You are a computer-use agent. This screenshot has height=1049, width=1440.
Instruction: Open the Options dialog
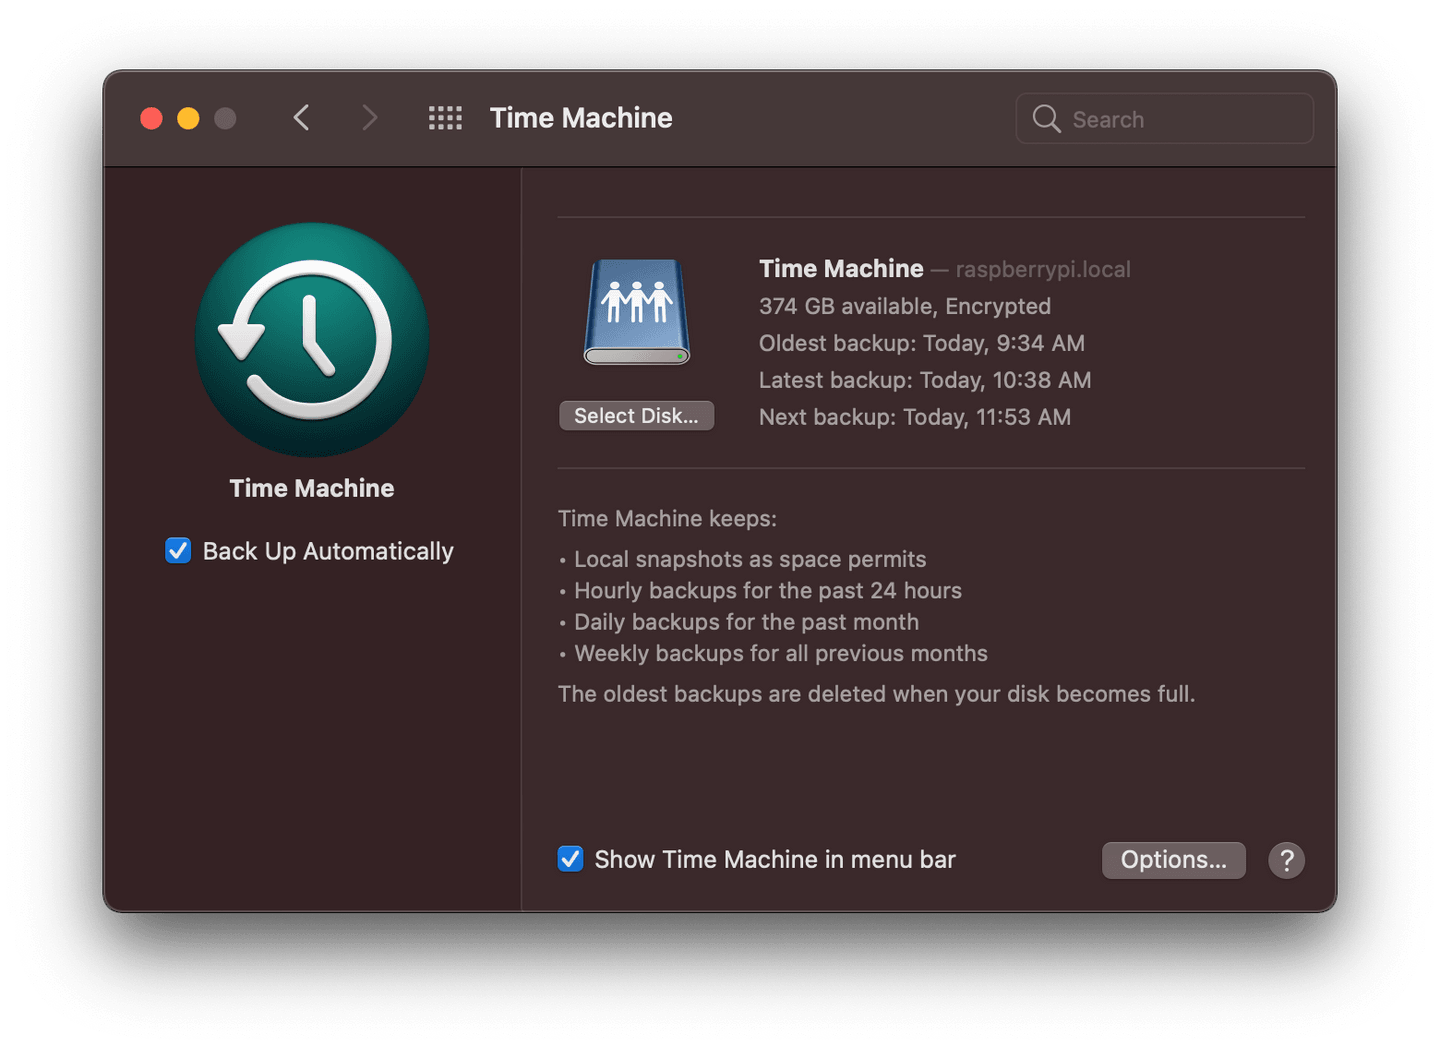pos(1173,859)
